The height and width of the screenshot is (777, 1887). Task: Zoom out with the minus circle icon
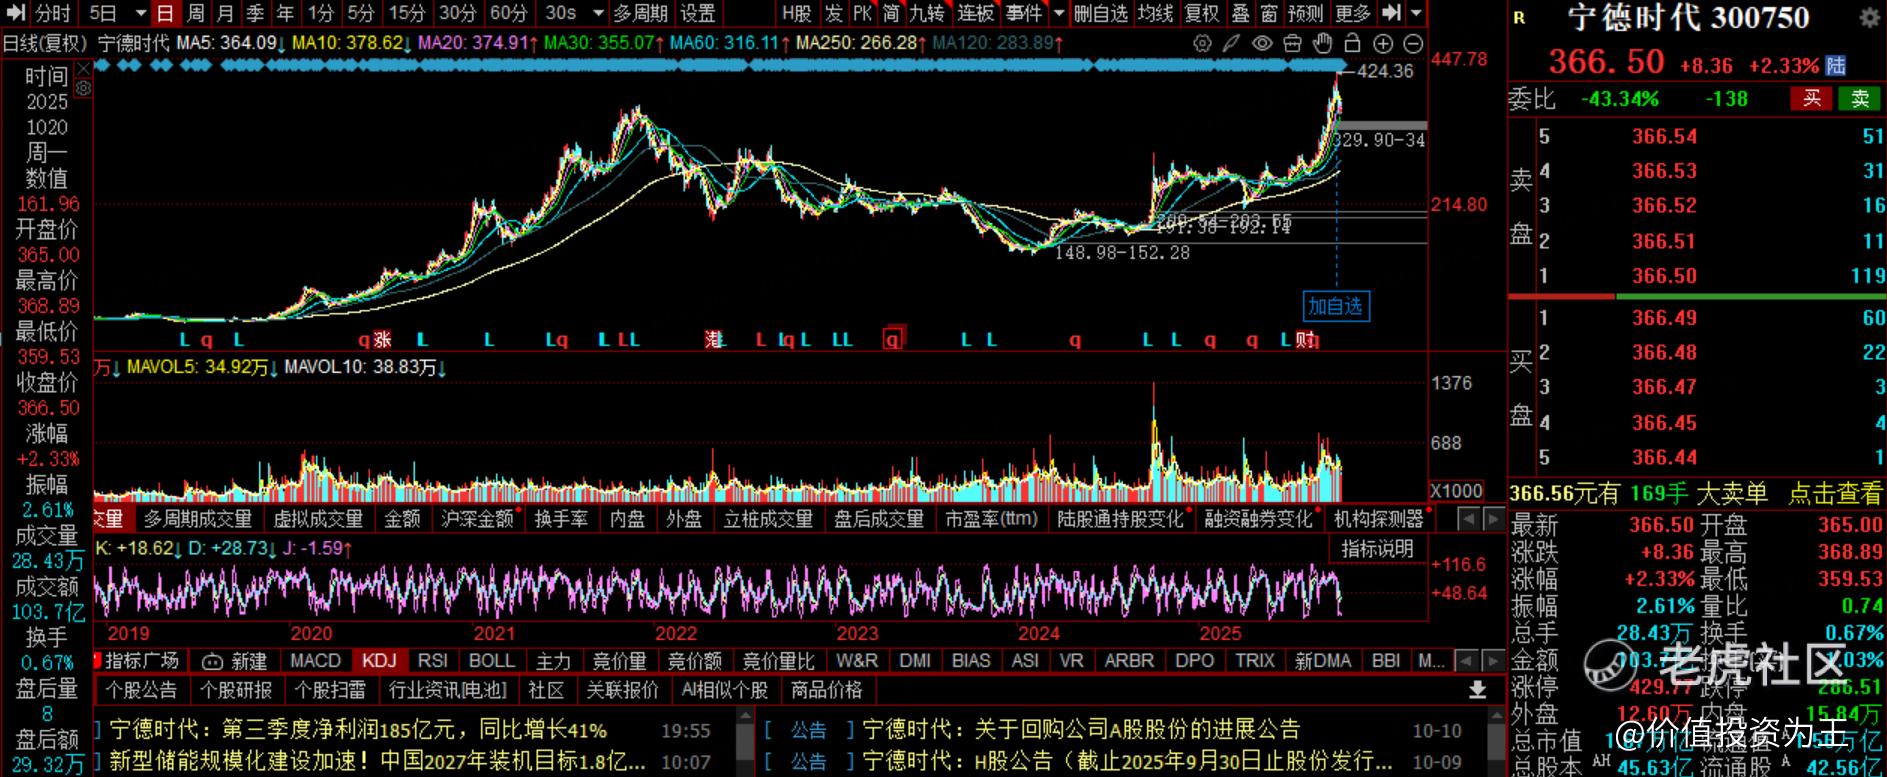1413,44
